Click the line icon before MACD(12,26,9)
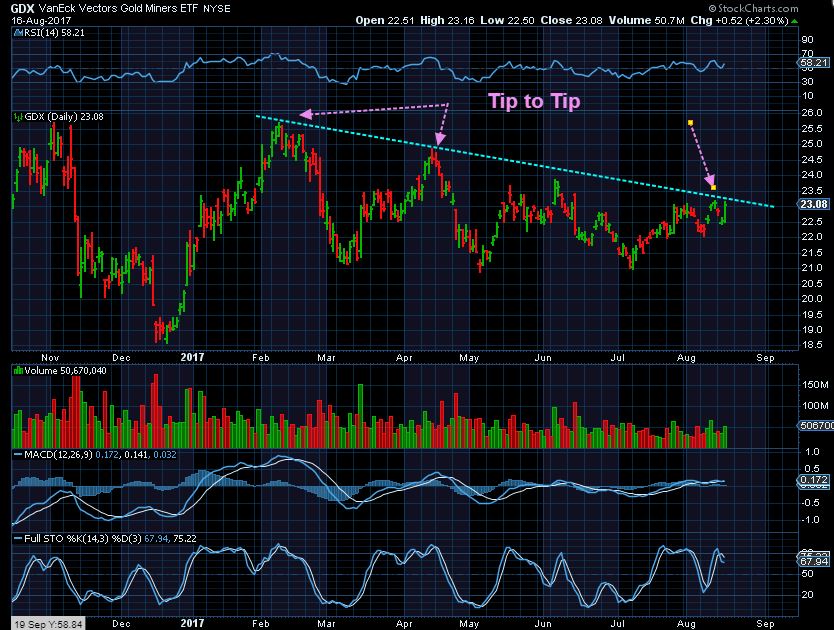This screenshot has height=630, width=834. point(18,454)
